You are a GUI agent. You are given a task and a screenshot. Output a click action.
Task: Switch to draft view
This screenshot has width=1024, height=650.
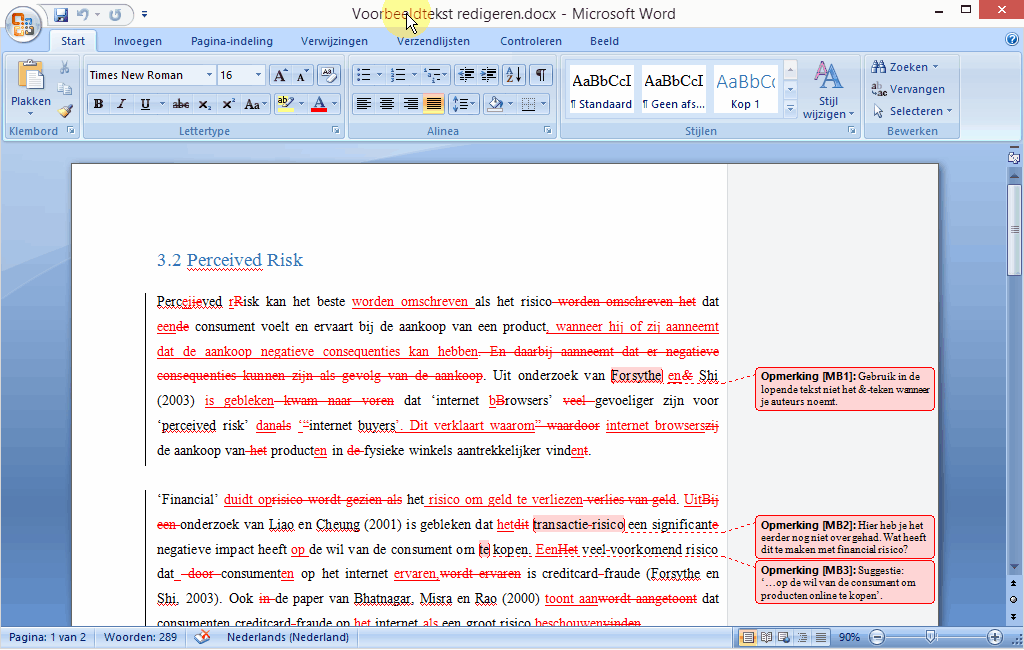click(x=820, y=637)
